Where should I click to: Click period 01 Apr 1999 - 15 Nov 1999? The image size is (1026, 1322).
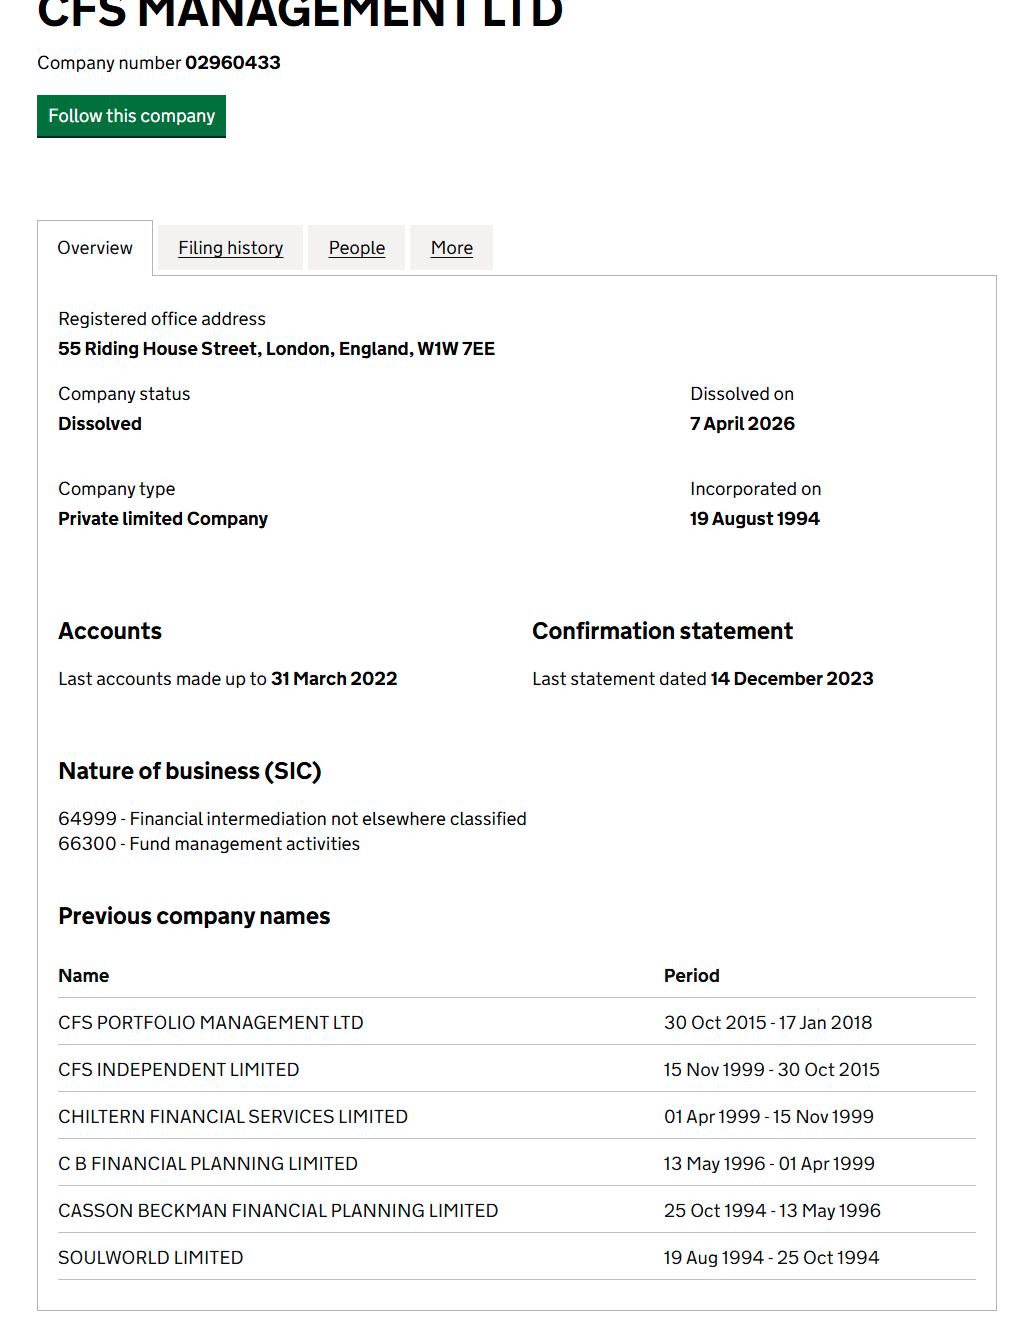click(769, 1117)
